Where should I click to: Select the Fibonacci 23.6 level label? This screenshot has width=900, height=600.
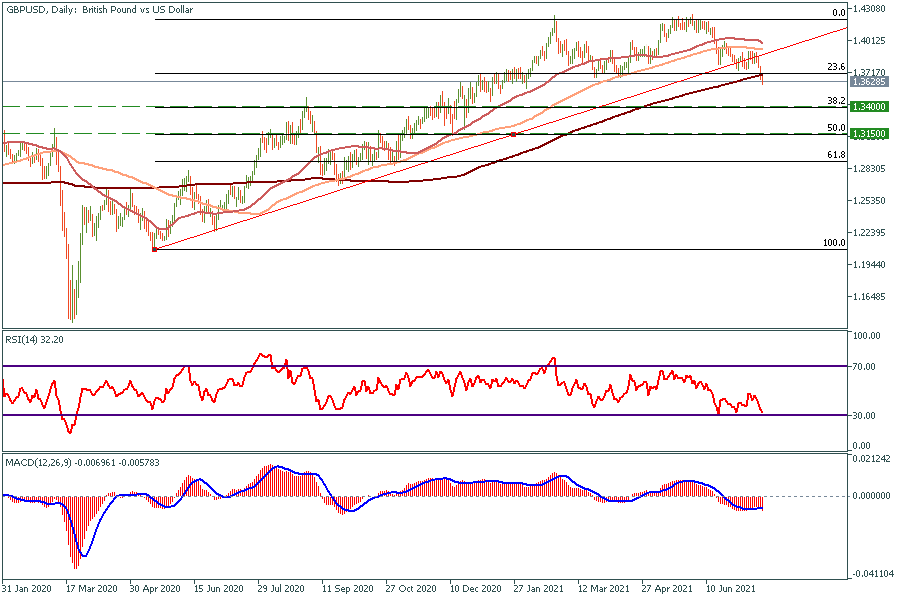coord(837,67)
